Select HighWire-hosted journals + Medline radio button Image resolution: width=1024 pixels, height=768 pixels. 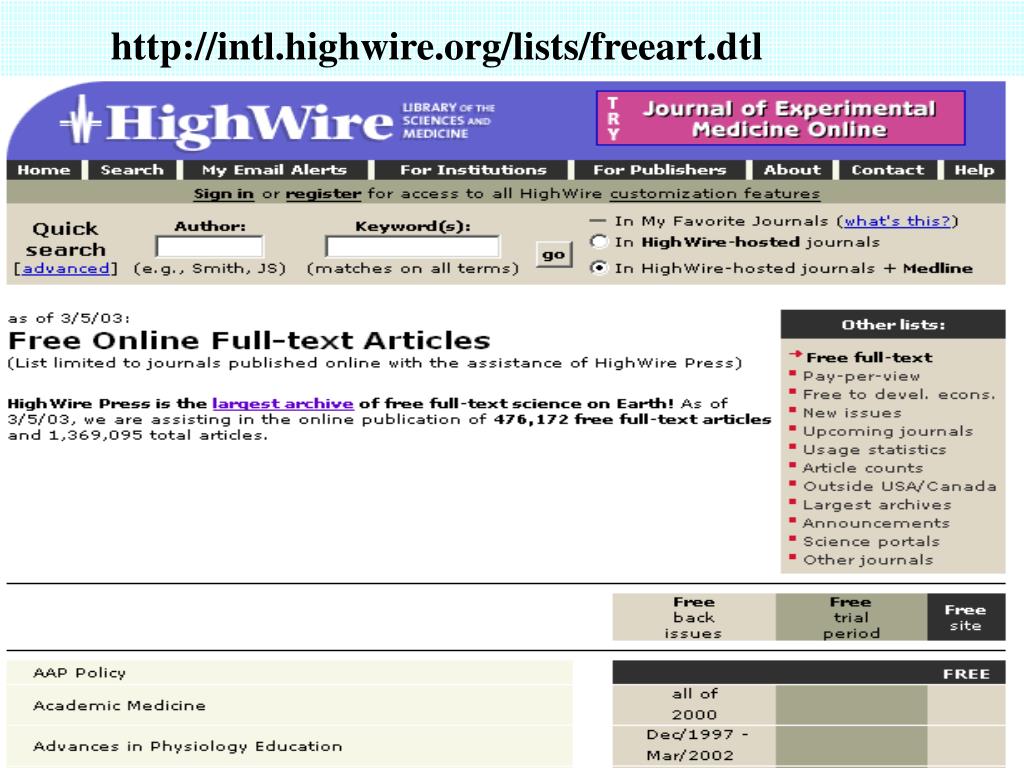(598, 268)
